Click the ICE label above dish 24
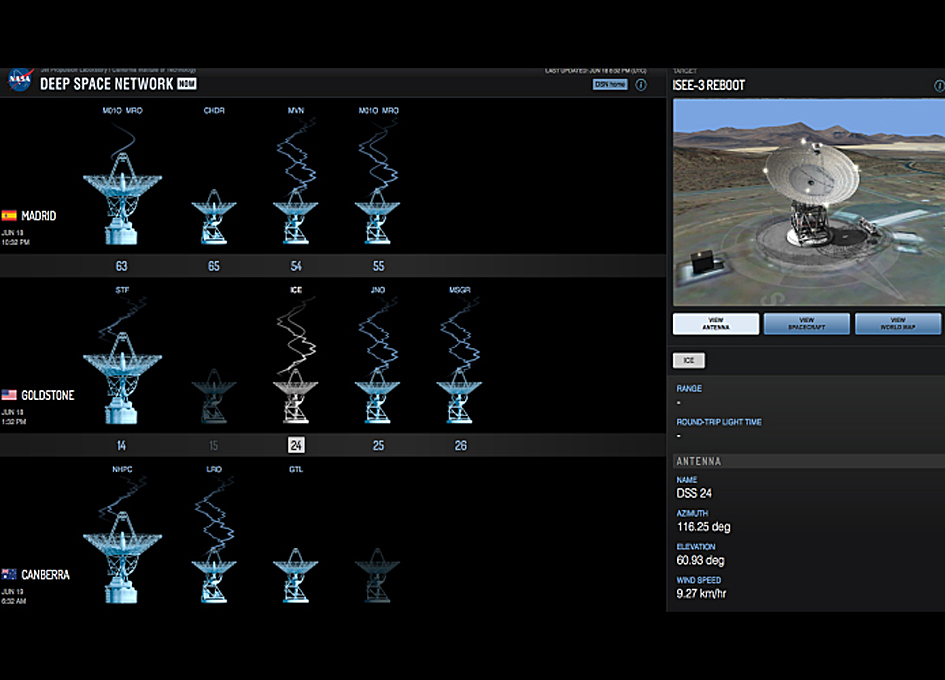The image size is (945, 680). [x=296, y=290]
